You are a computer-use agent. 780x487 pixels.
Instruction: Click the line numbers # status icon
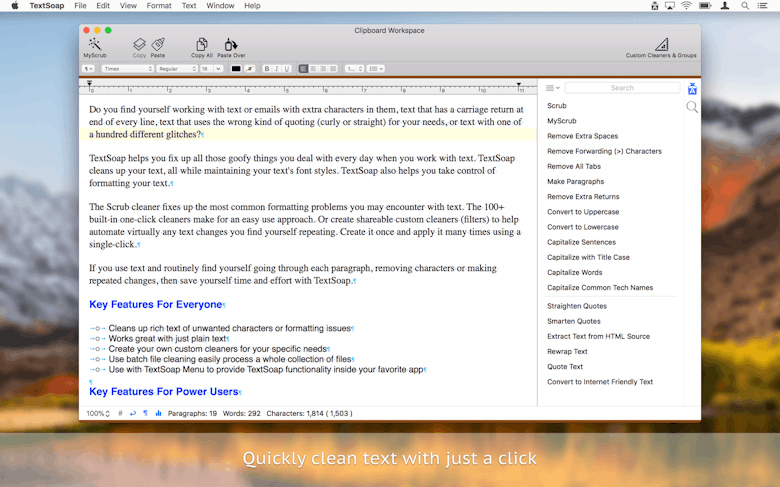click(x=120, y=413)
